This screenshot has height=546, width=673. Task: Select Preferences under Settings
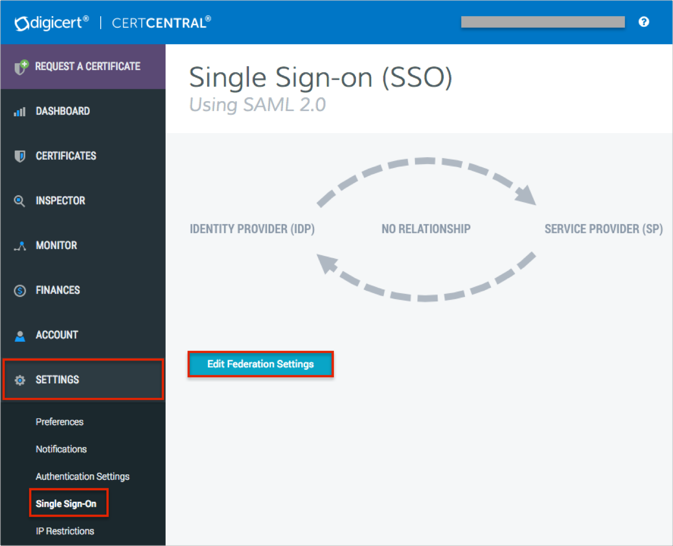(x=59, y=422)
